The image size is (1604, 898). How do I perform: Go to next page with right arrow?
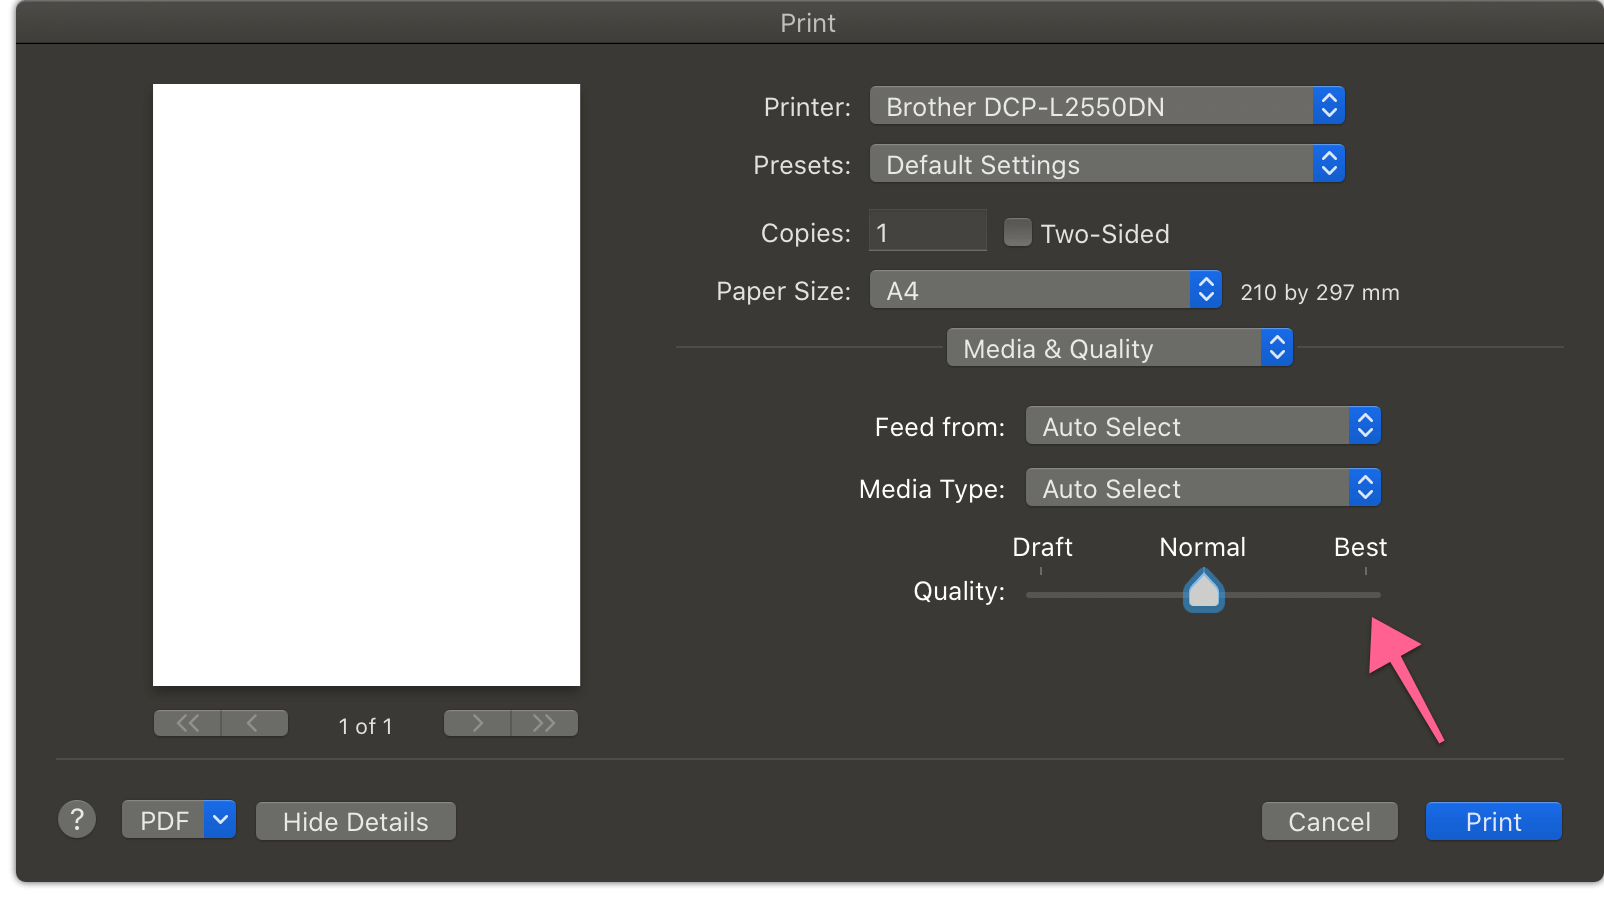(x=477, y=723)
